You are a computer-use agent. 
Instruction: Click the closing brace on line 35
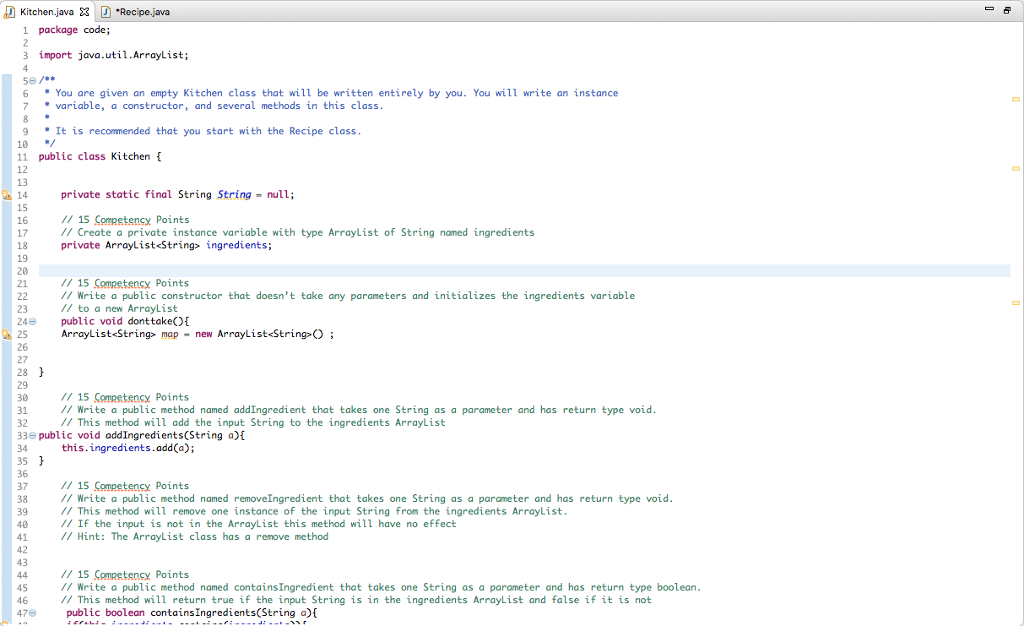[x=41, y=461]
